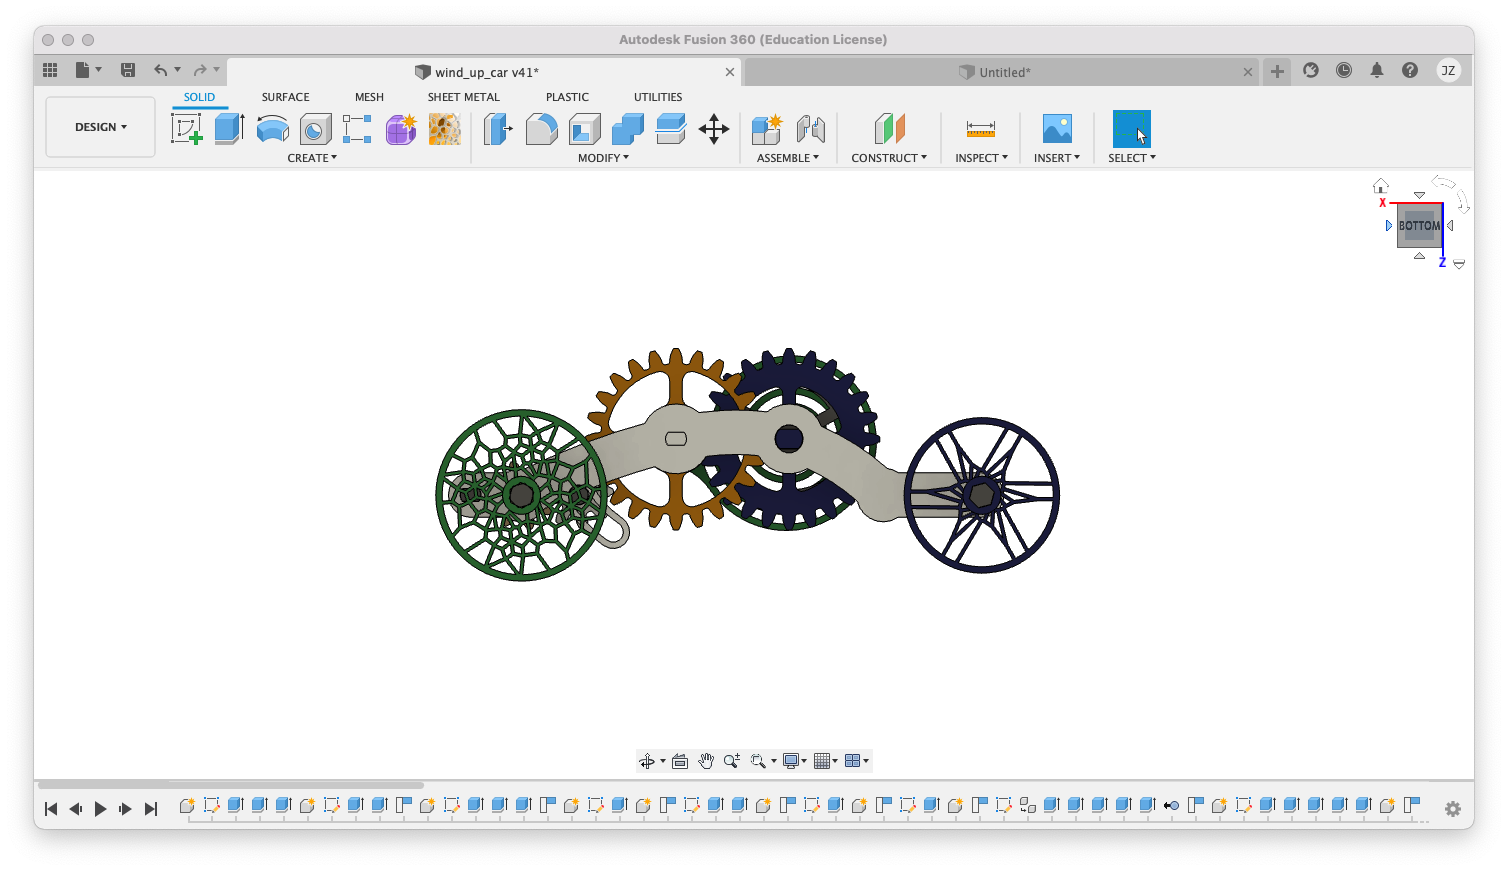Start a new sketch with Create Sketch
Screen dimensions: 1508x871
[x=187, y=129]
